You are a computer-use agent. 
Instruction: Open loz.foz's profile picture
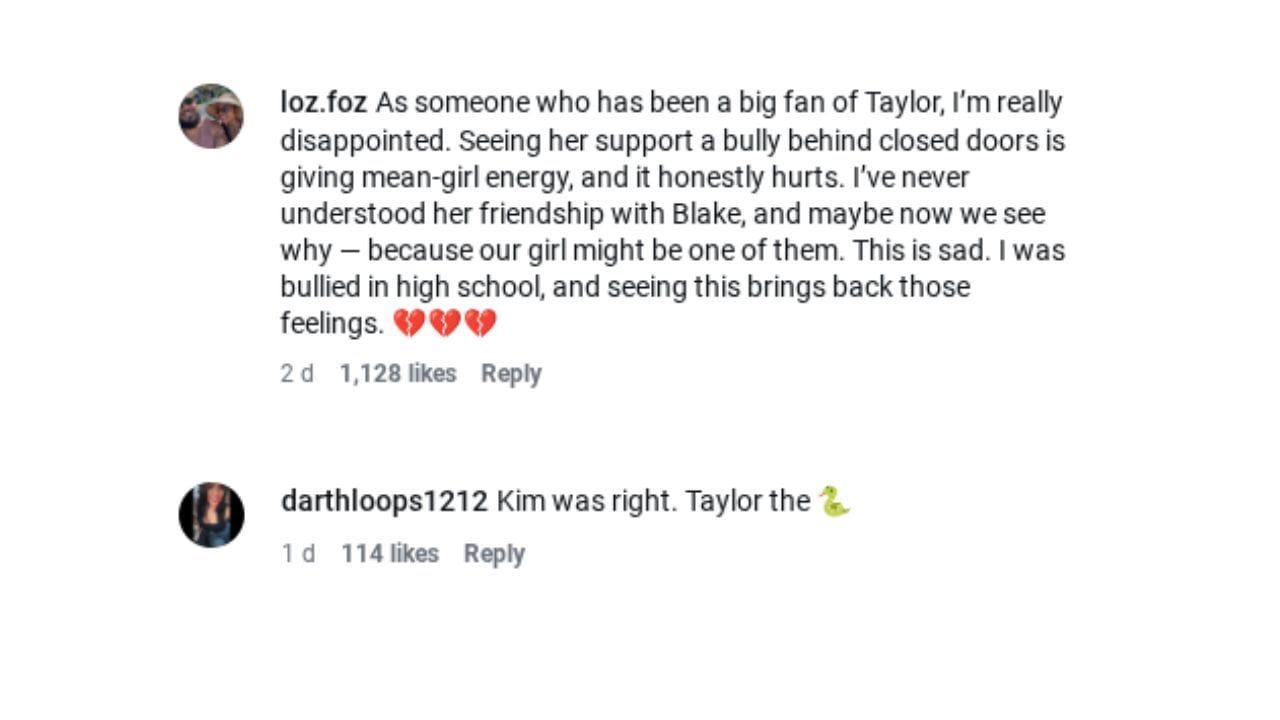click(x=209, y=114)
